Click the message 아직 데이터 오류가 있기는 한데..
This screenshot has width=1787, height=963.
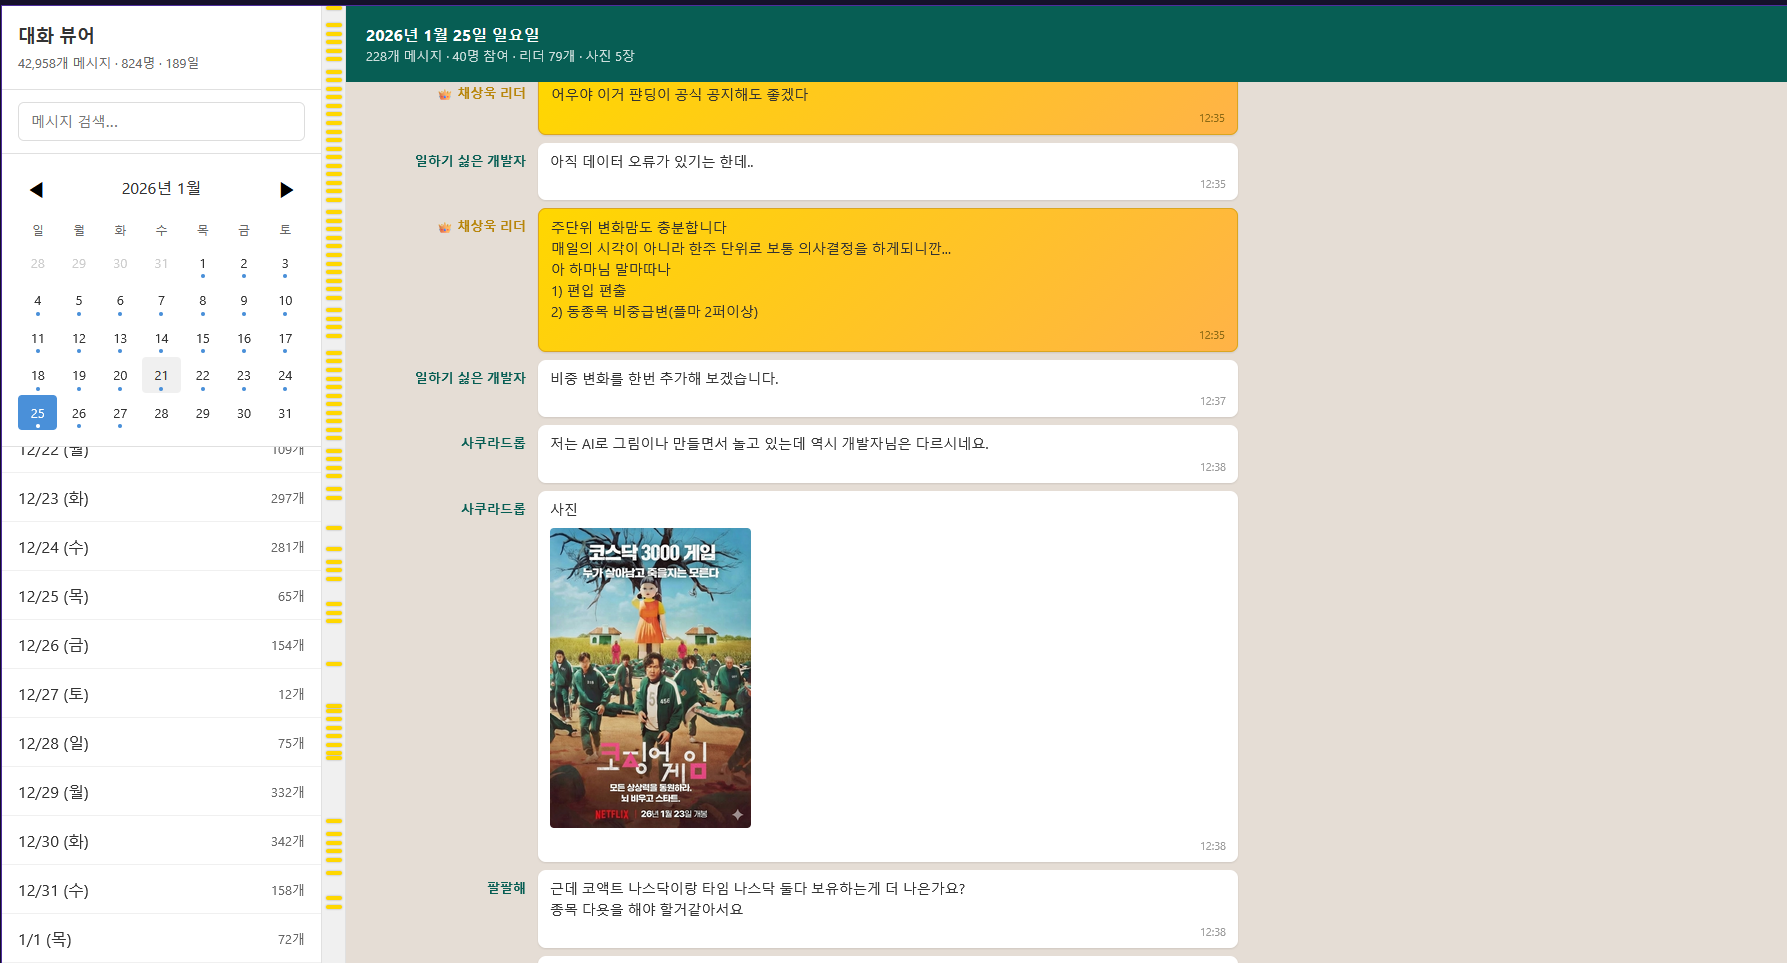click(888, 171)
